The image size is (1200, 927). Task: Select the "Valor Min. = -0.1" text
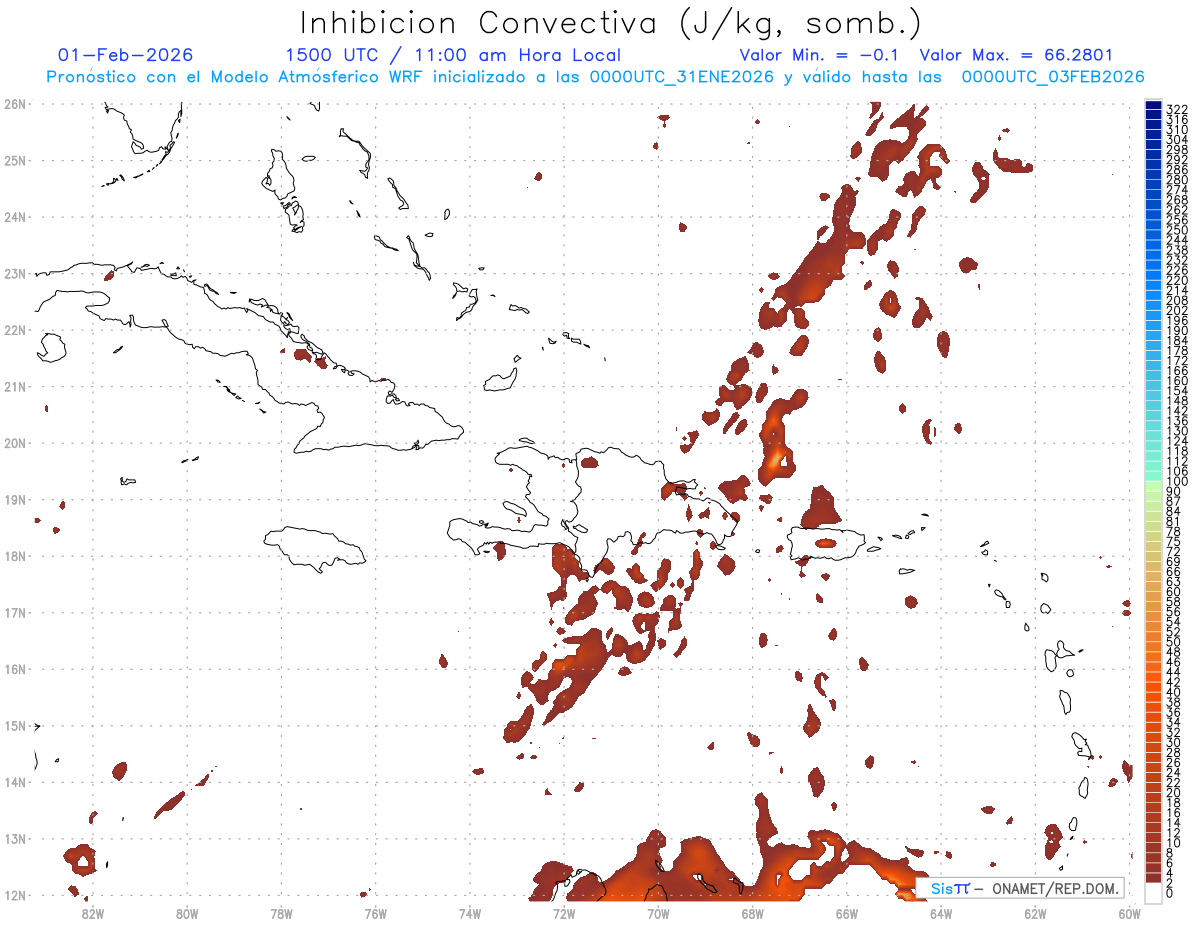tap(819, 55)
